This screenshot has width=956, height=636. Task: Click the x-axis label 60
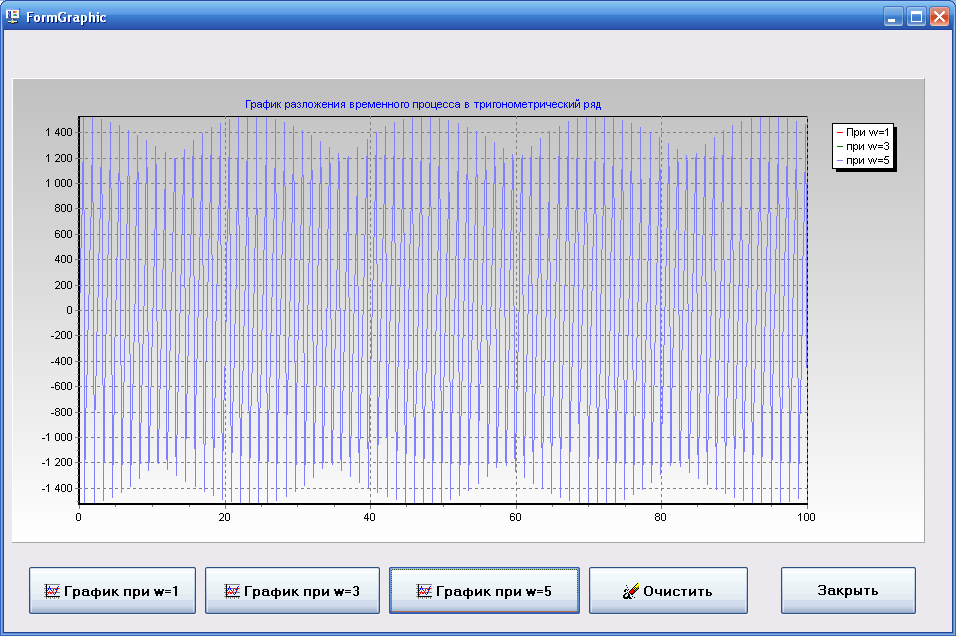click(x=515, y=517)
